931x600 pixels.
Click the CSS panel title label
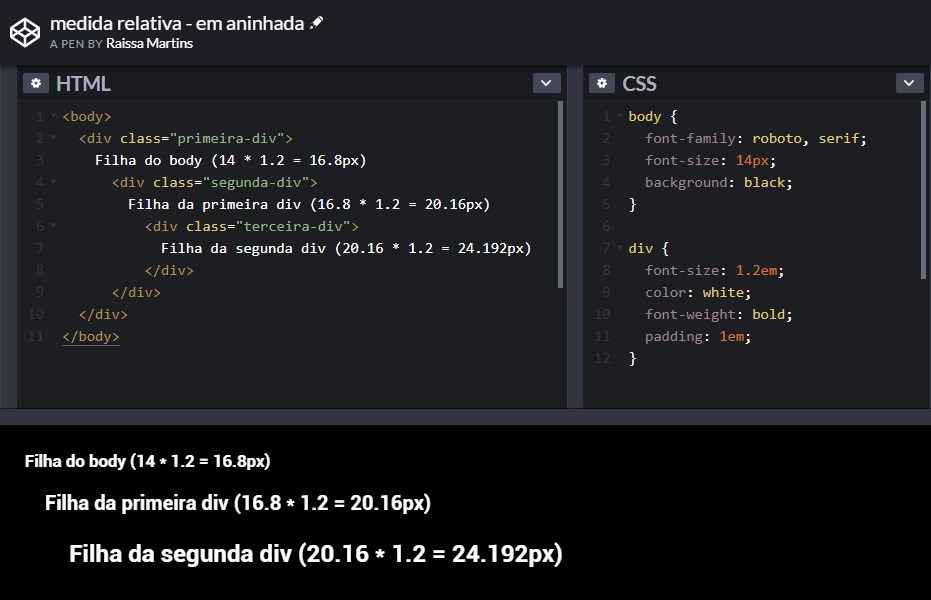[639, 84]
